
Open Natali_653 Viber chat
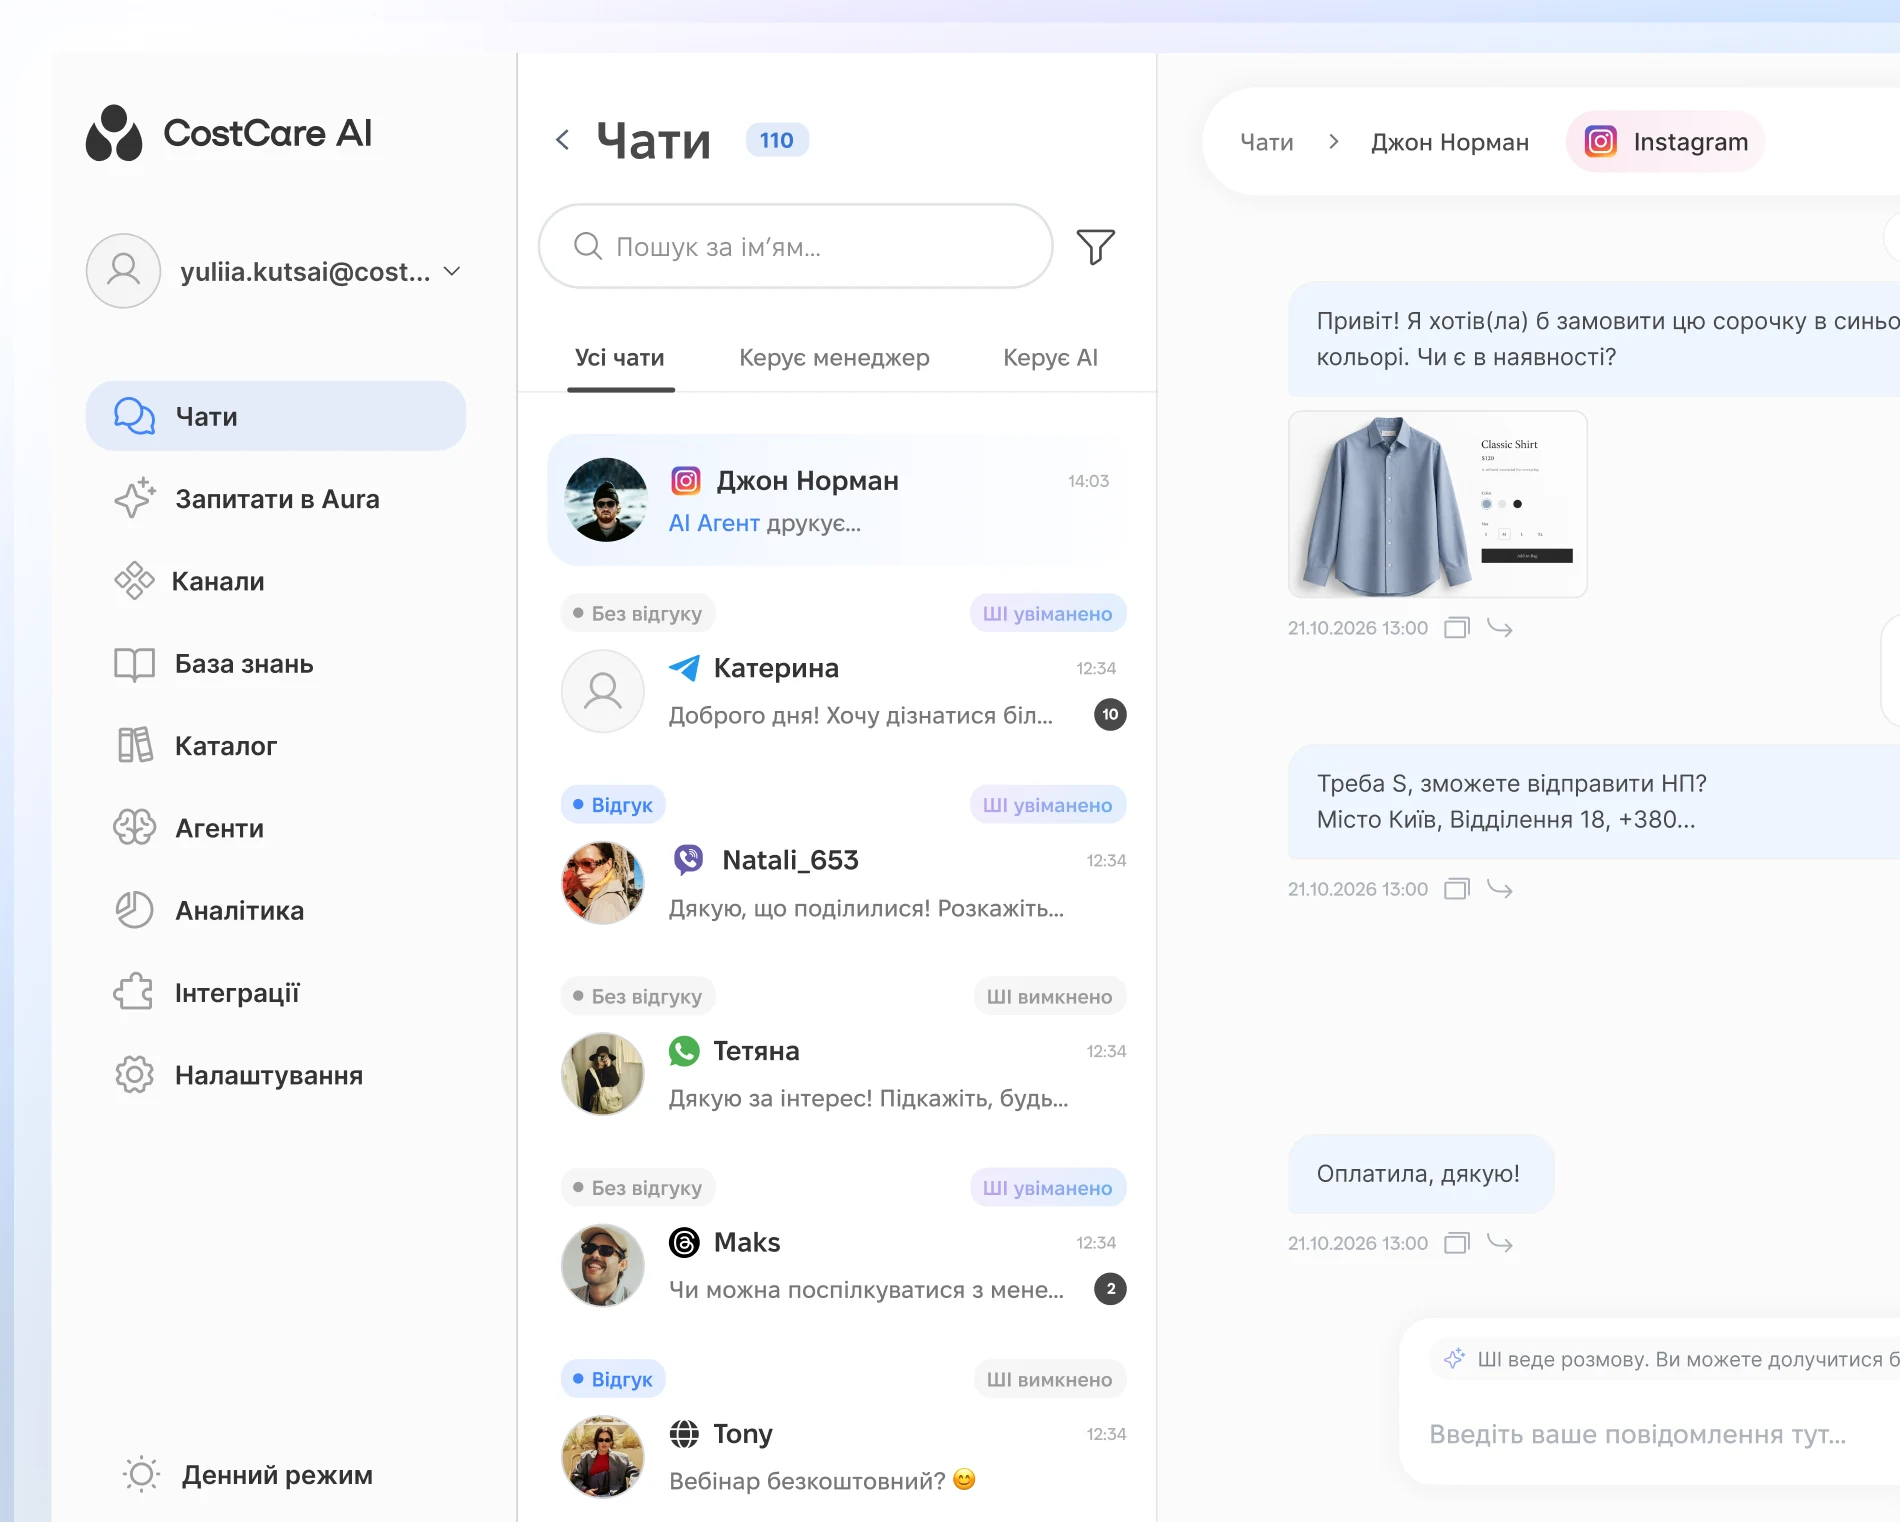coord(844,883)
